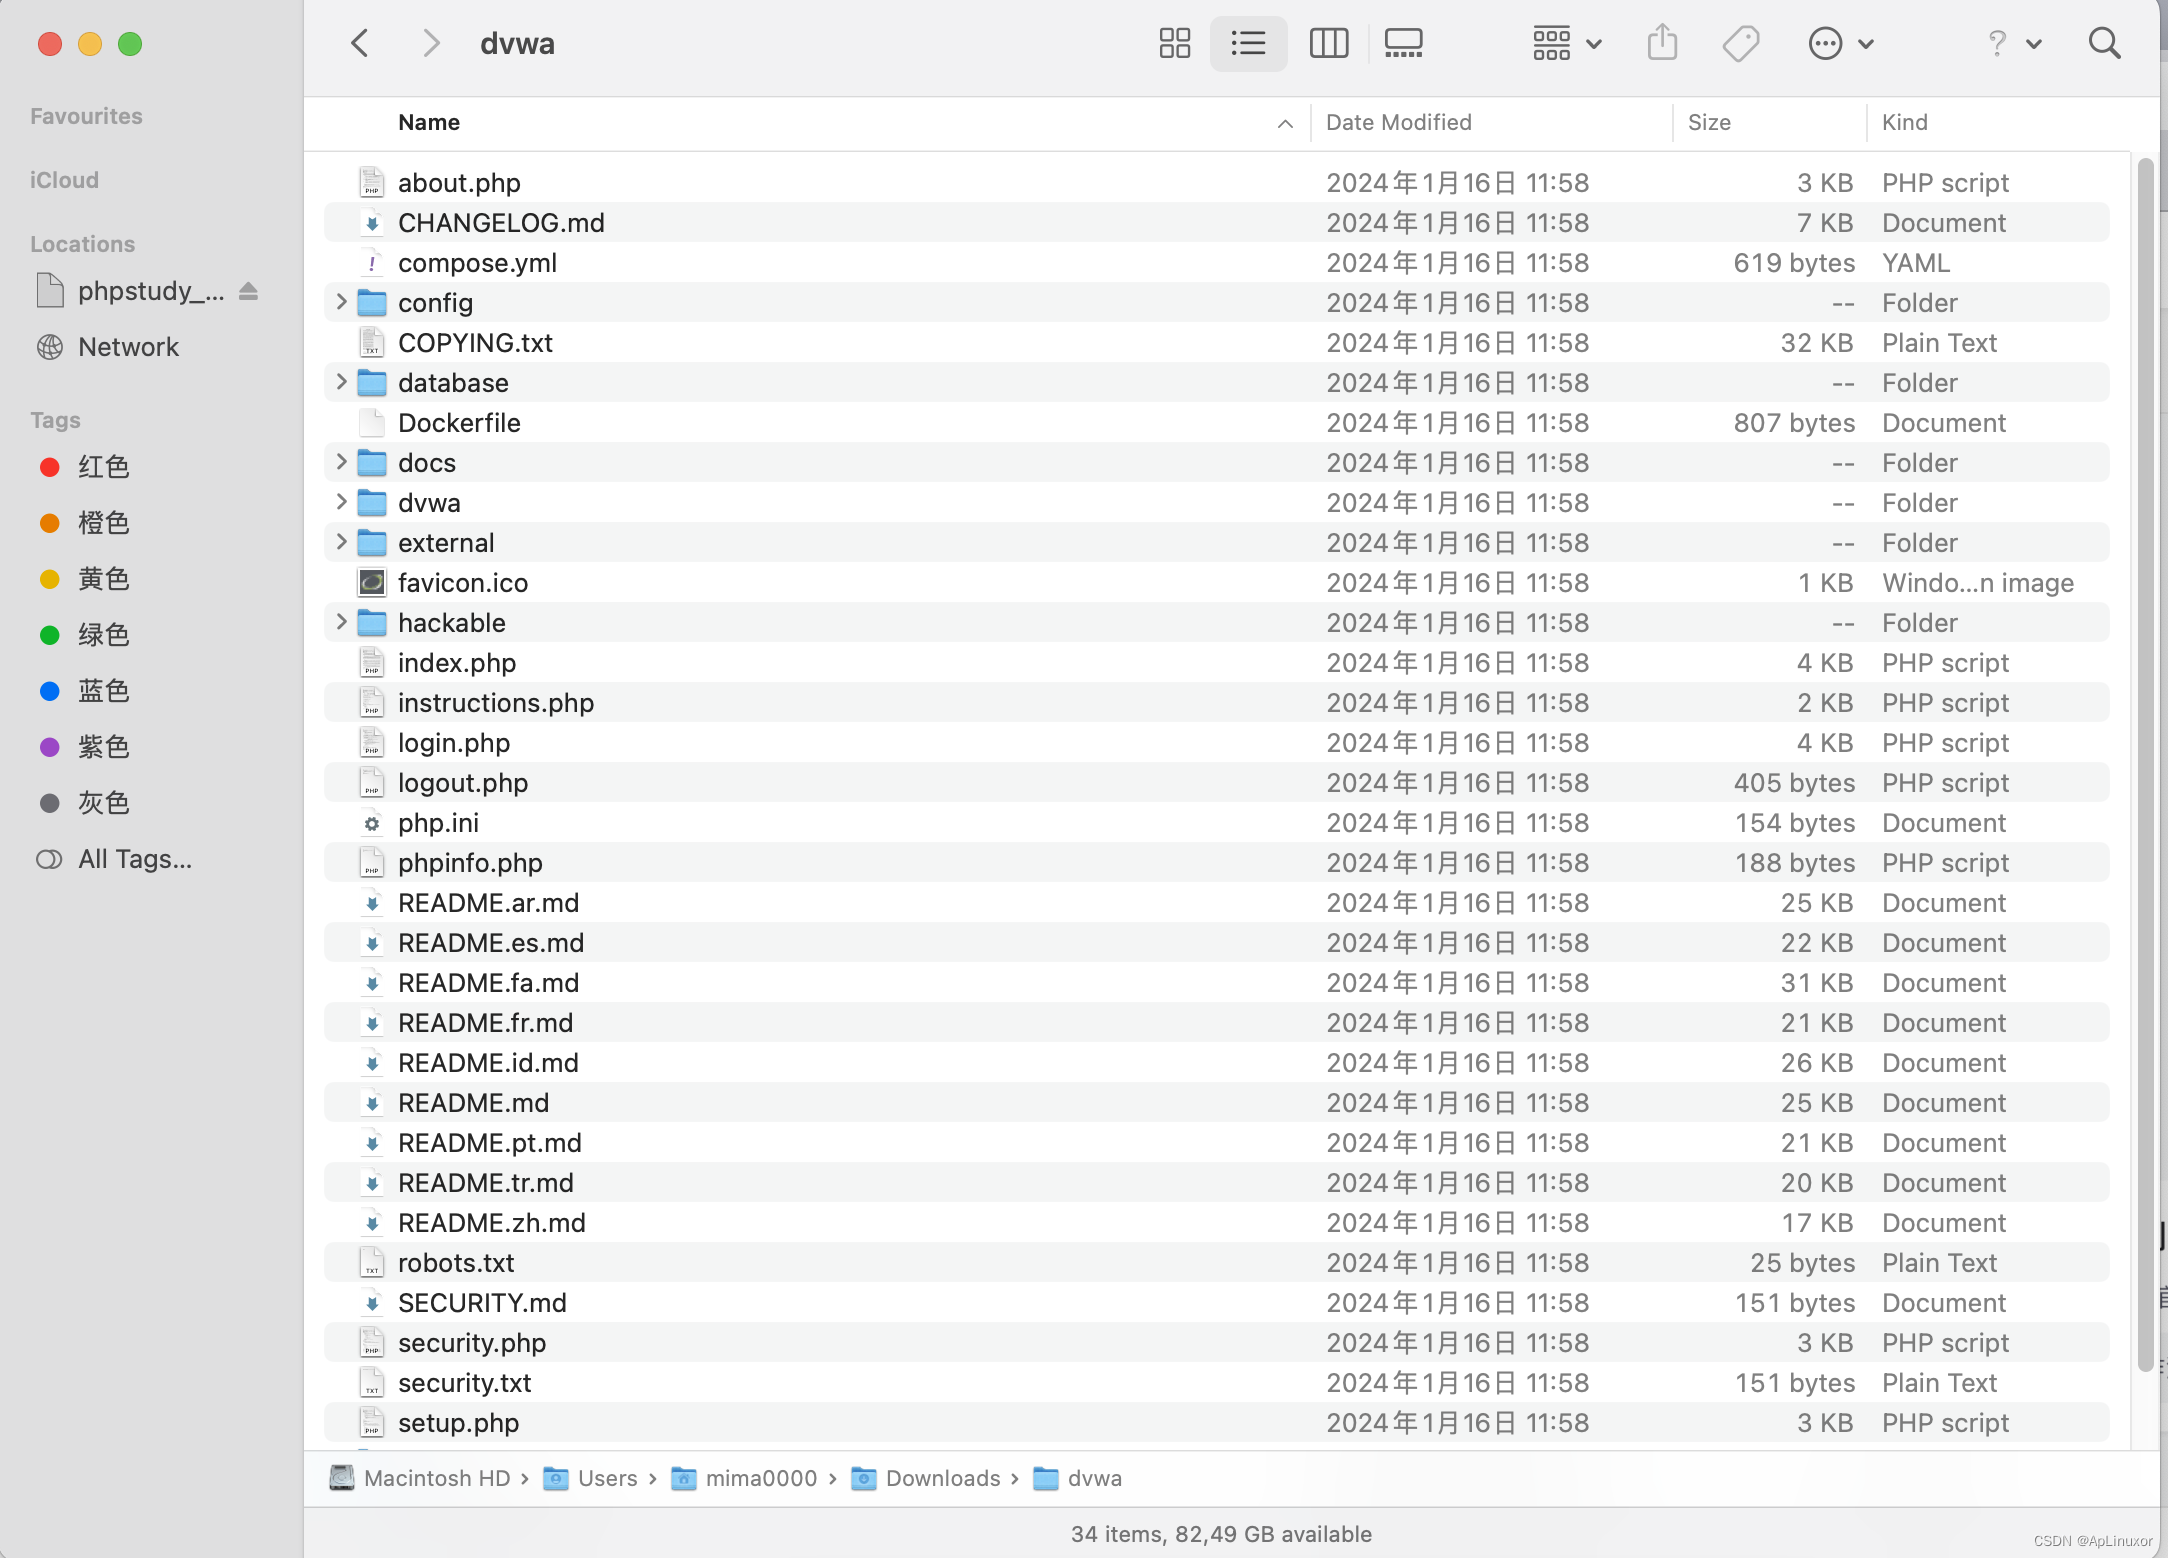The image size is (2168, 1558).
Task: Expand the hackable folder
Action: 341,622
